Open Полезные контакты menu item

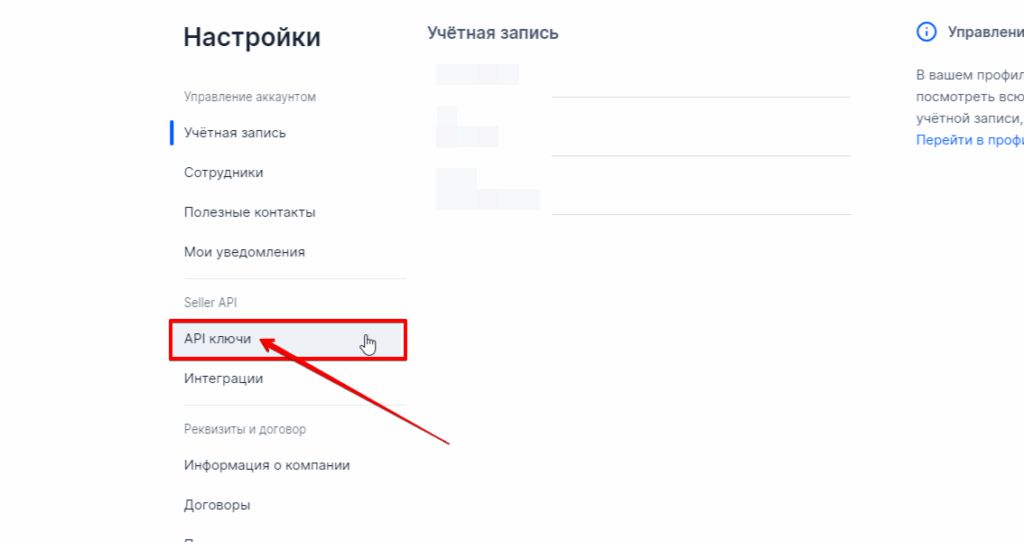coord(250,212)
